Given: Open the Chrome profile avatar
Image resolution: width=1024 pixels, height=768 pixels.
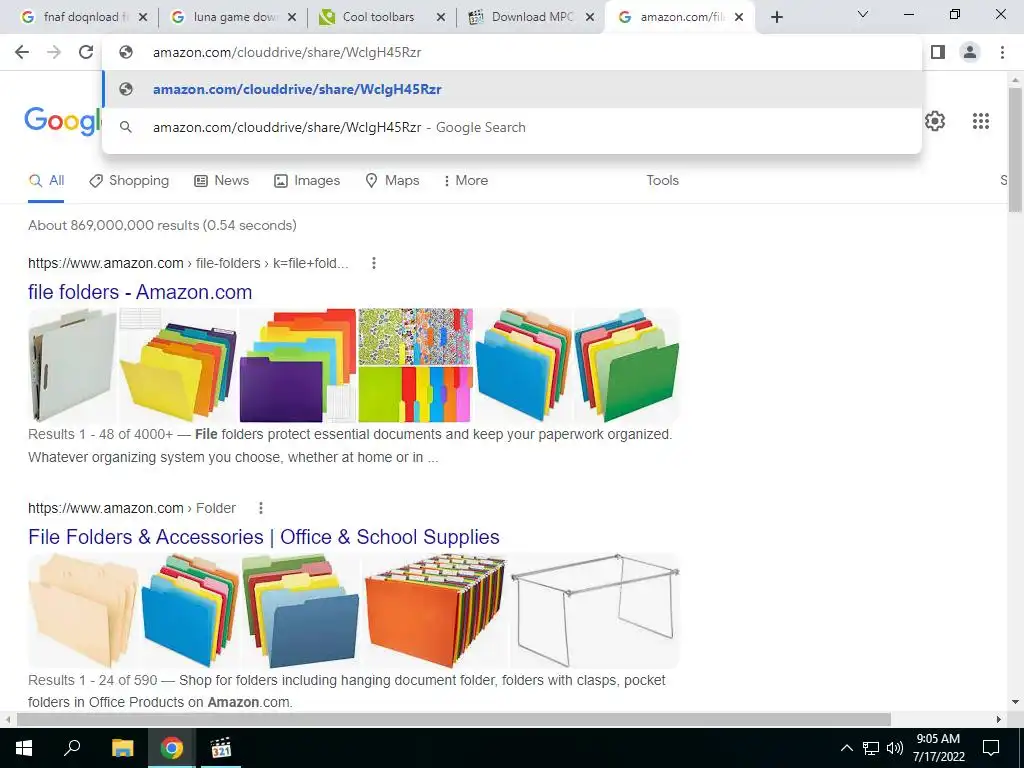Looking at the screenshot, I should [x=970, y=52].
